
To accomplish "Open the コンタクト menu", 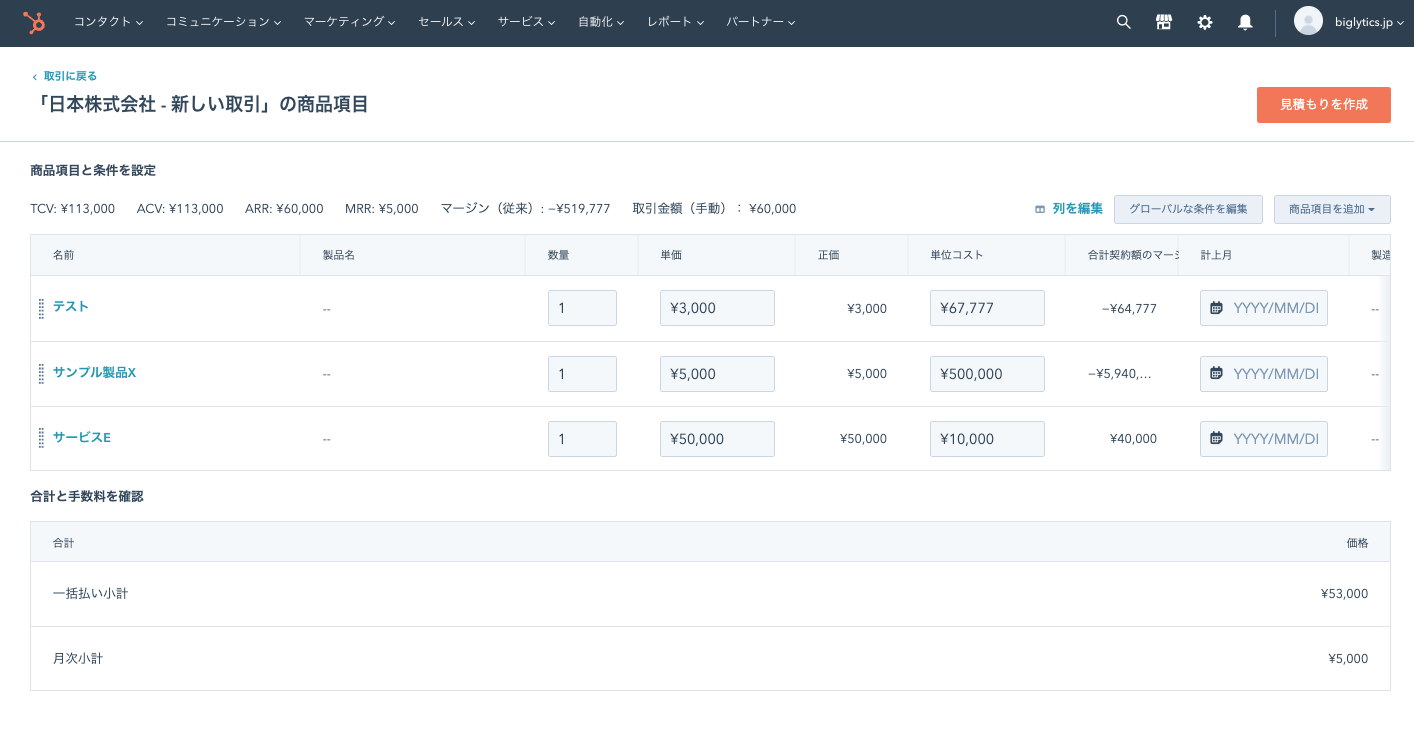I will pyautogui.click(x=108, y=22).
